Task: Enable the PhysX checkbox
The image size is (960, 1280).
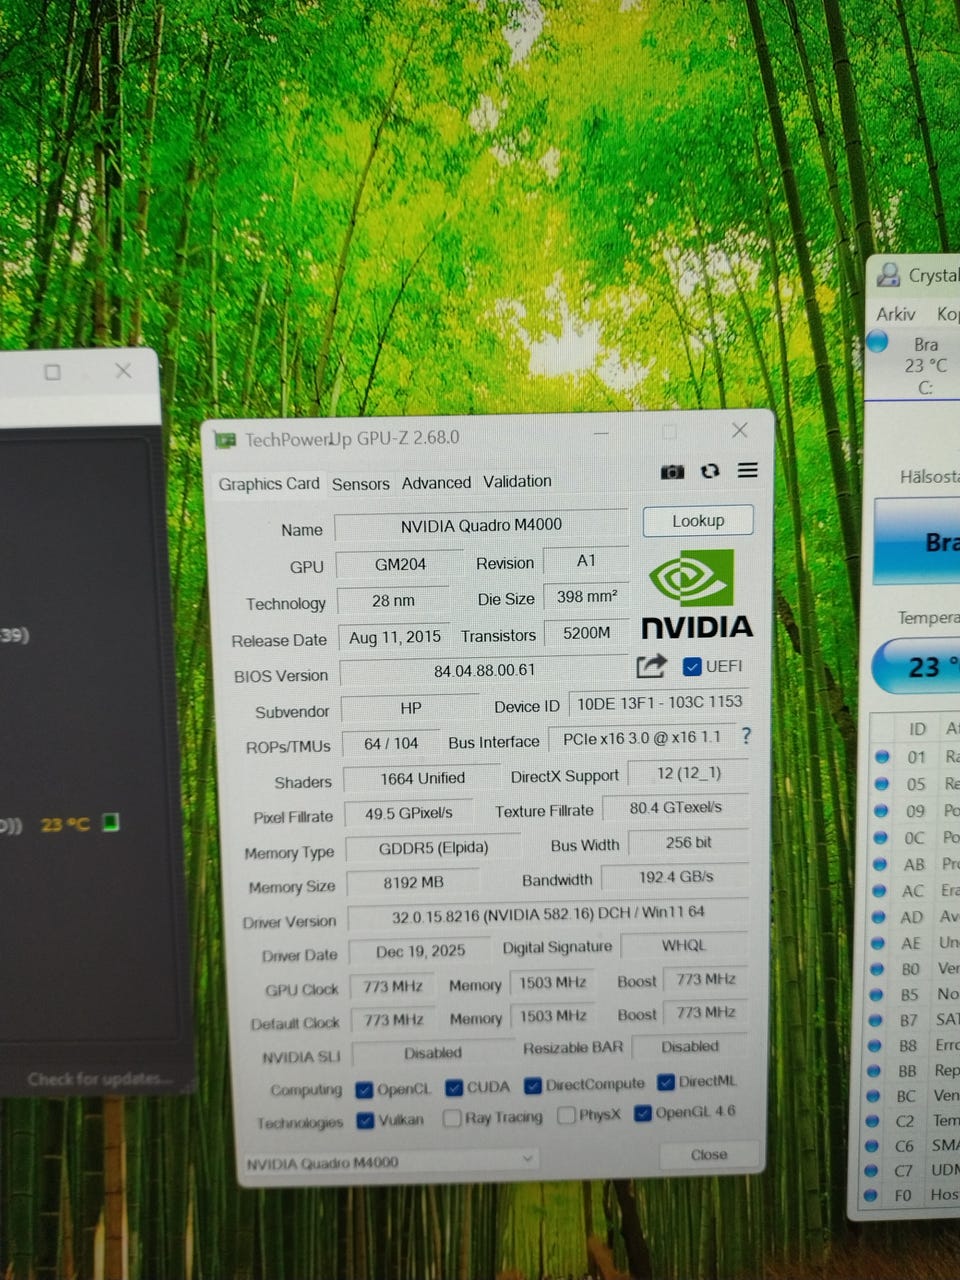Action: pos(566,1115)
